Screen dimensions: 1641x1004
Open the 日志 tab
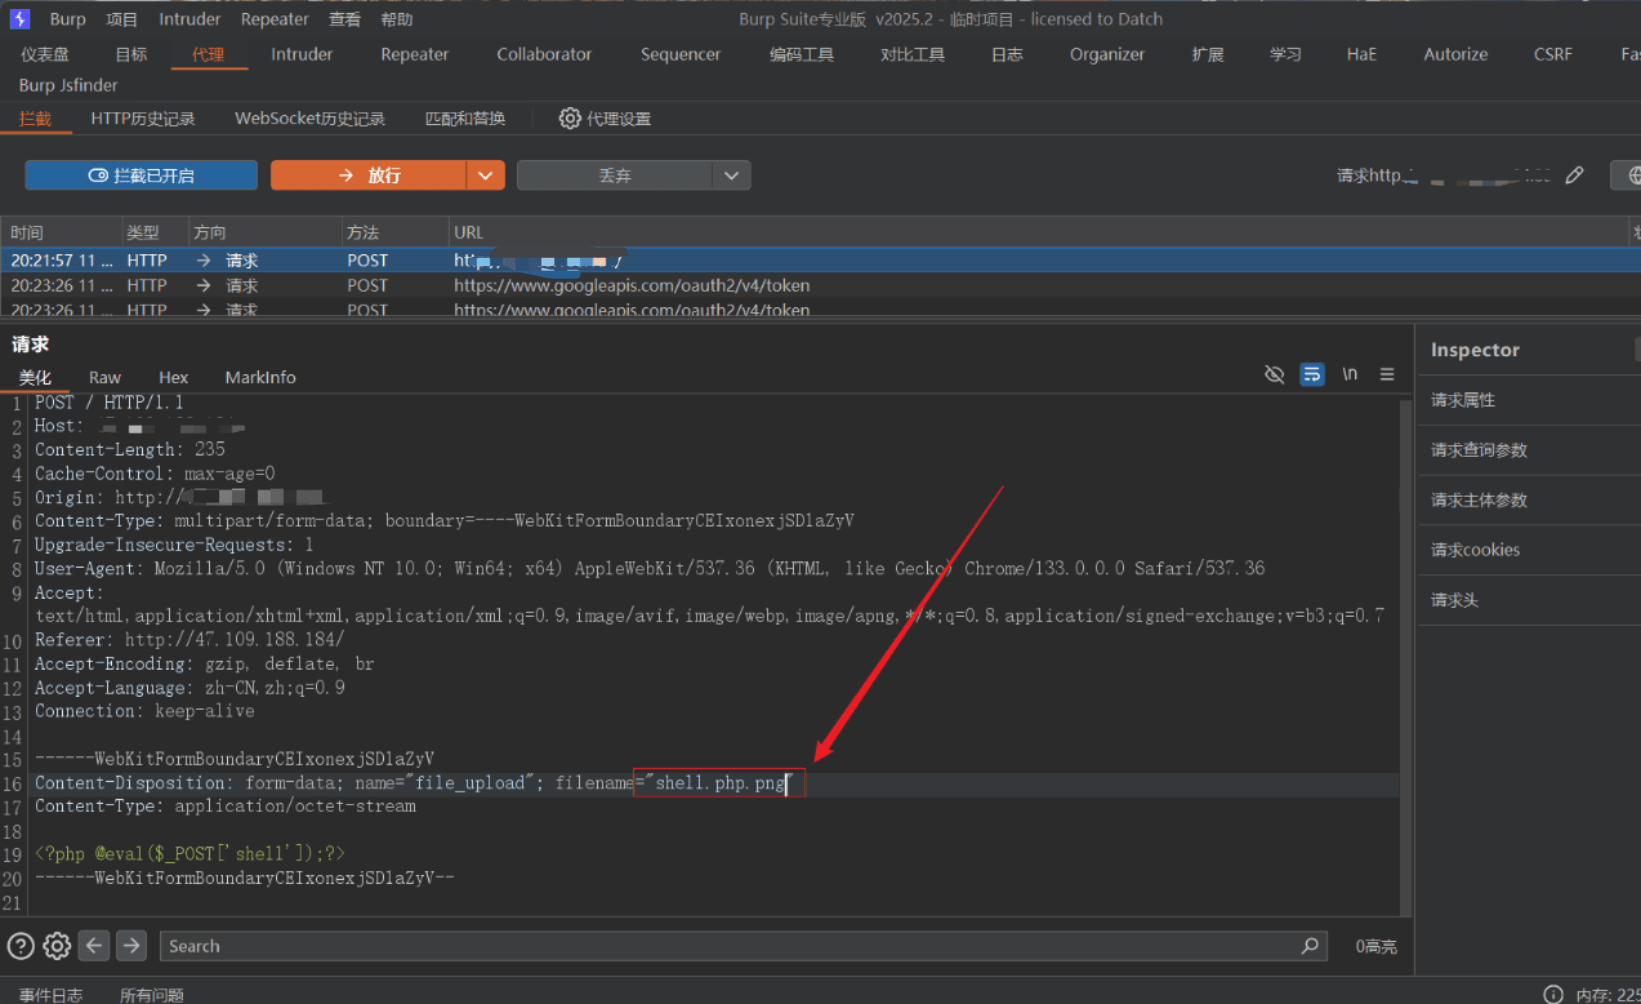(1007, 54)
